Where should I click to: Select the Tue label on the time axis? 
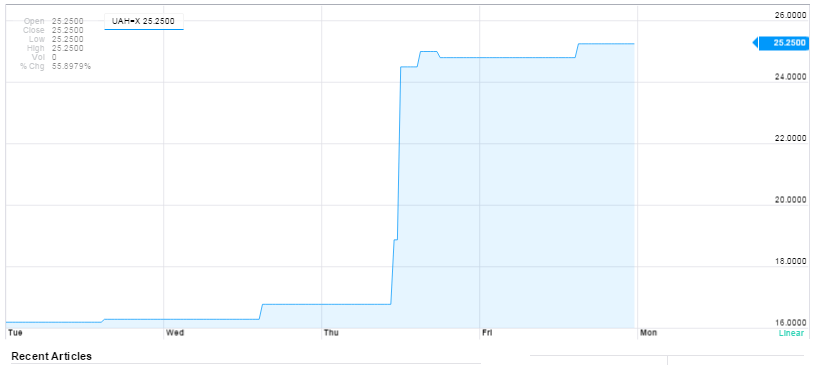[x=15, y=333]
